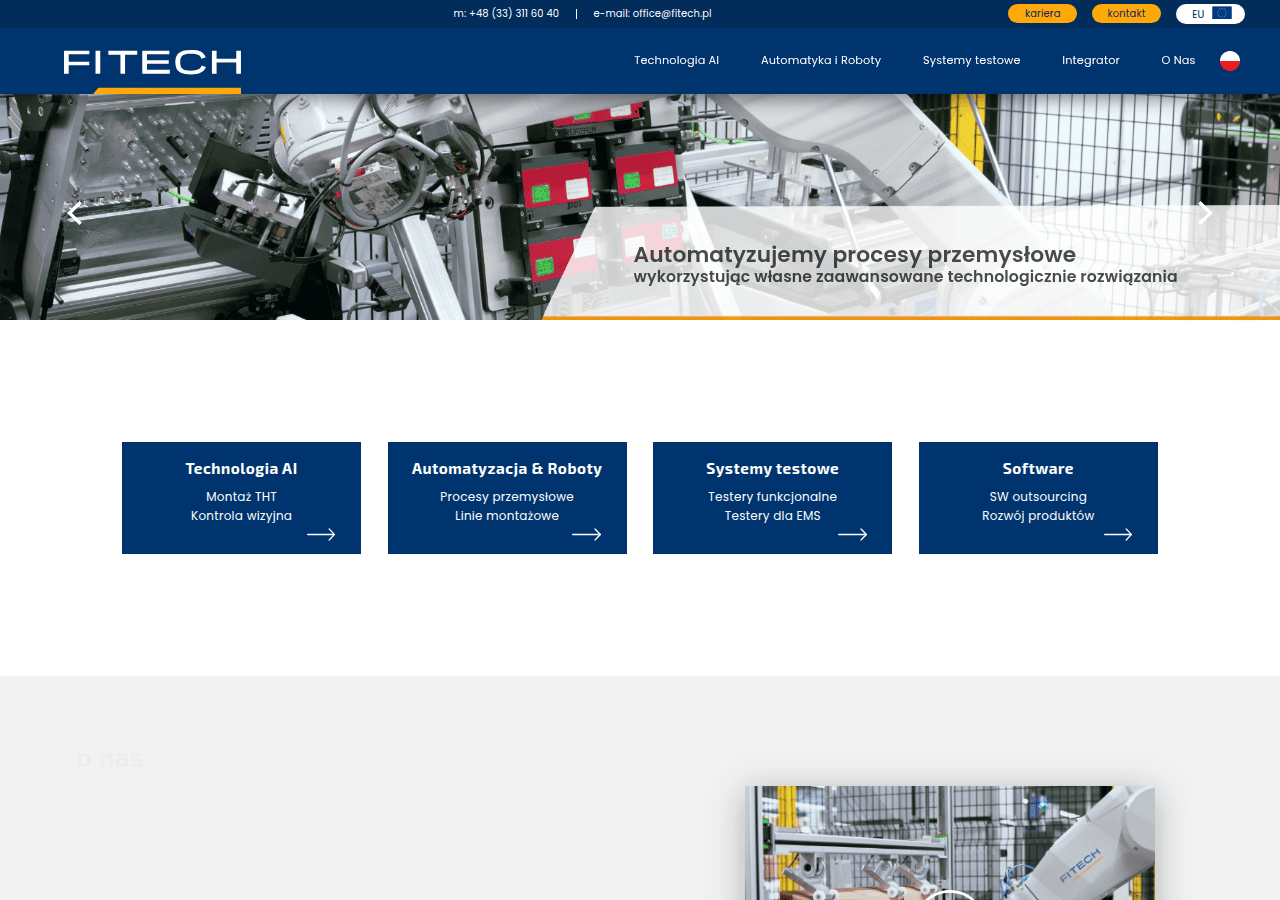Click arrow on Software card
The height and width of the screenshot is (900, 1280).
click(1118, 535)
